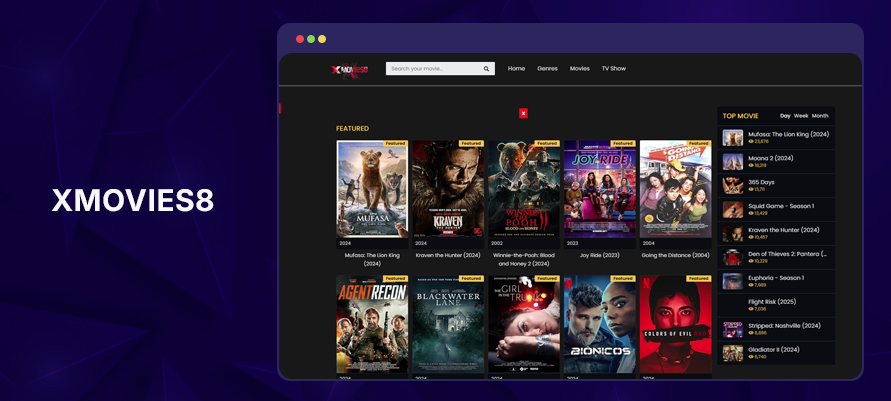891x401 pixels.
Task: Click the green browser window dot
Action: click(x=311, y=39)
